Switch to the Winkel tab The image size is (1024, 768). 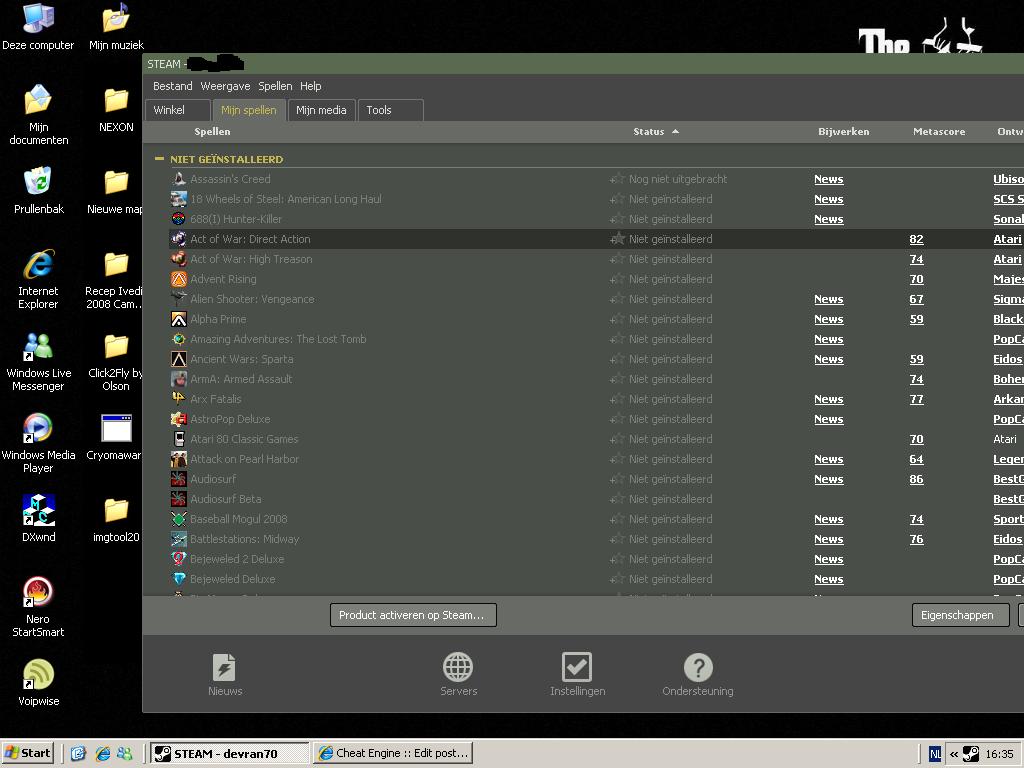coord(178,110)
